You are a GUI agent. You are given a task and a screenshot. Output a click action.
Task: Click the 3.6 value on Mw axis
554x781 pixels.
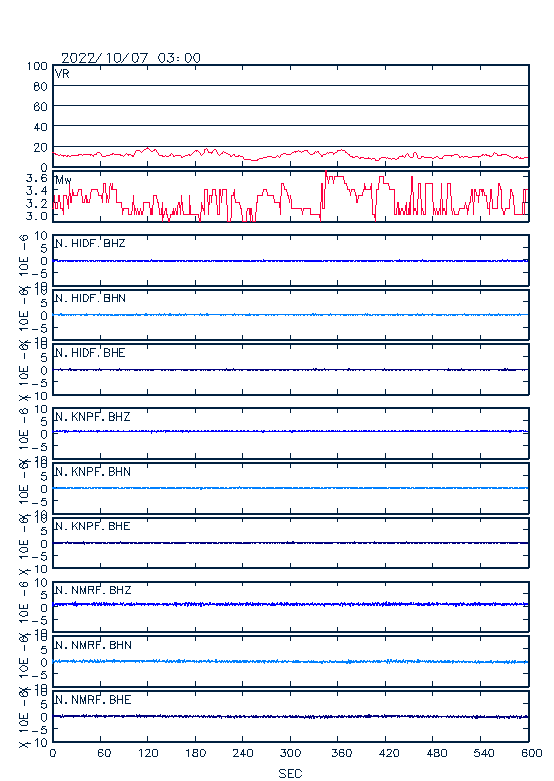[x=37, y=178]
